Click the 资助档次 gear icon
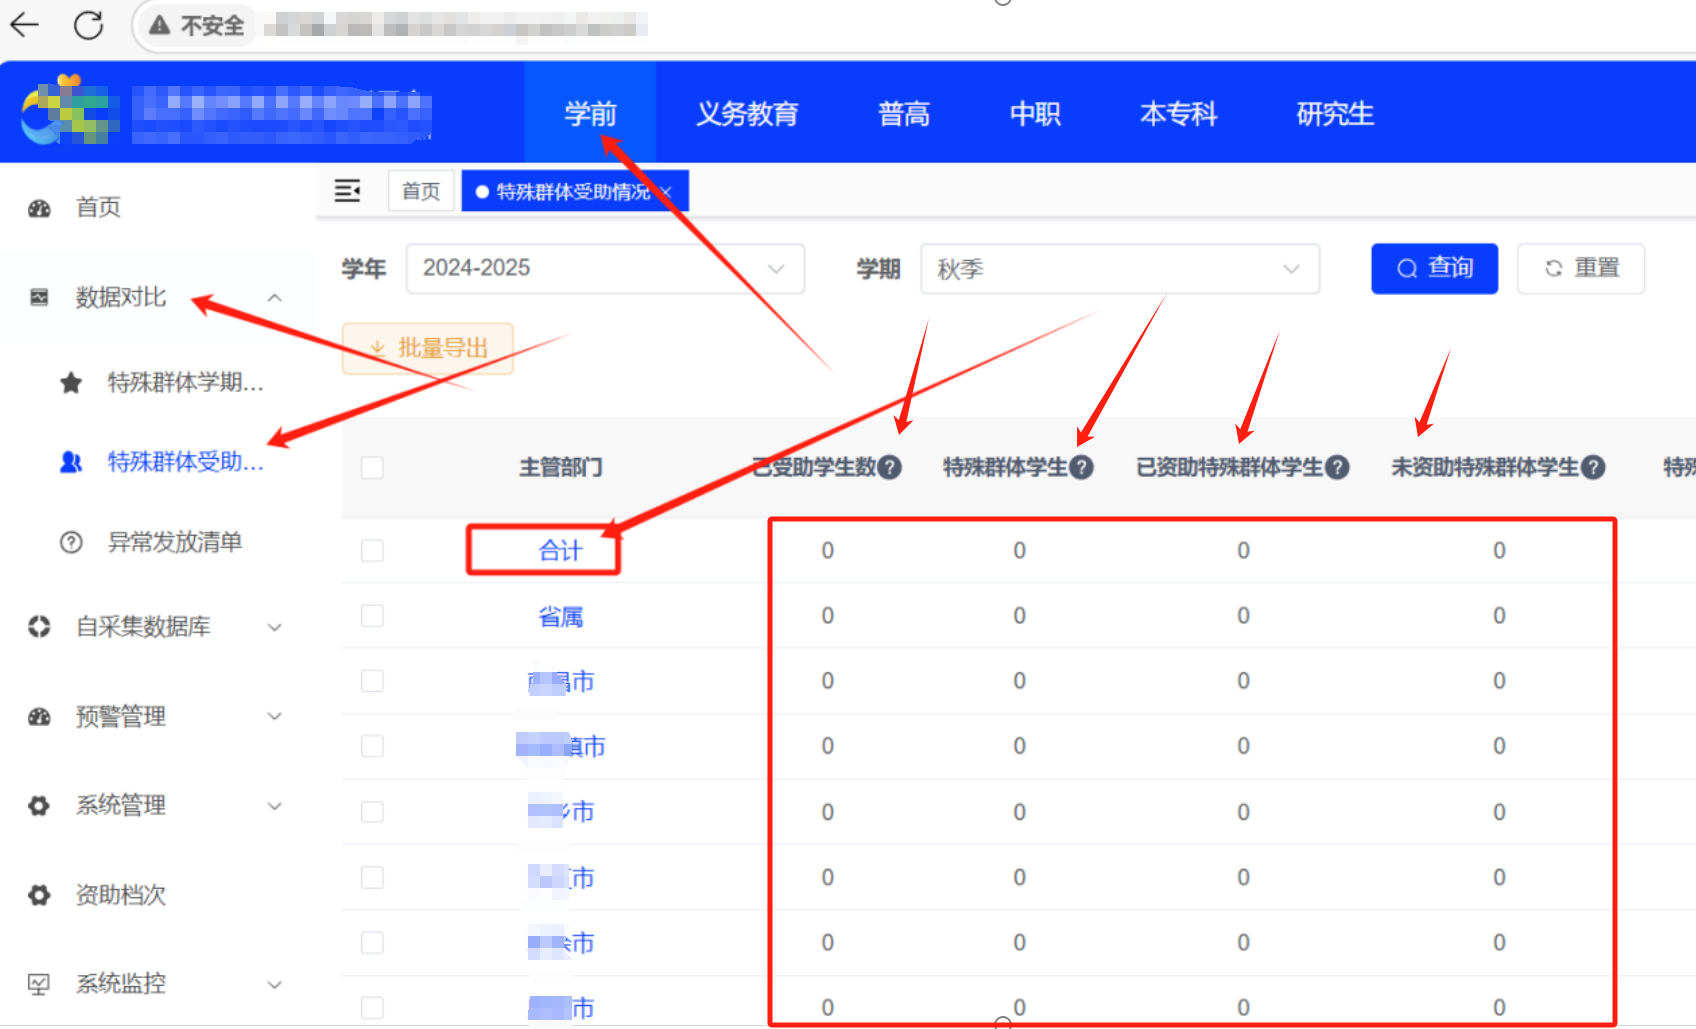Image resolution: width=1696 pixels, height=1029 pixels. [39, 895]
